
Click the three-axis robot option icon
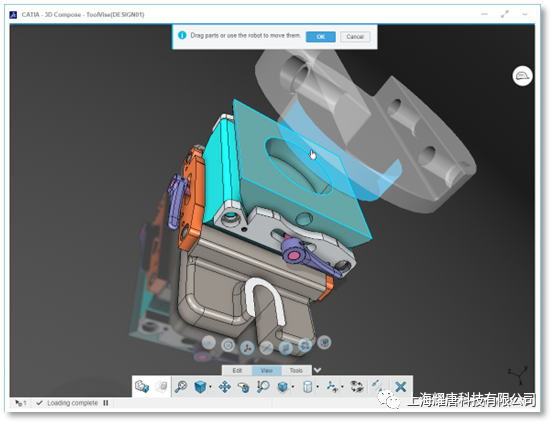(x=247, y=348)
